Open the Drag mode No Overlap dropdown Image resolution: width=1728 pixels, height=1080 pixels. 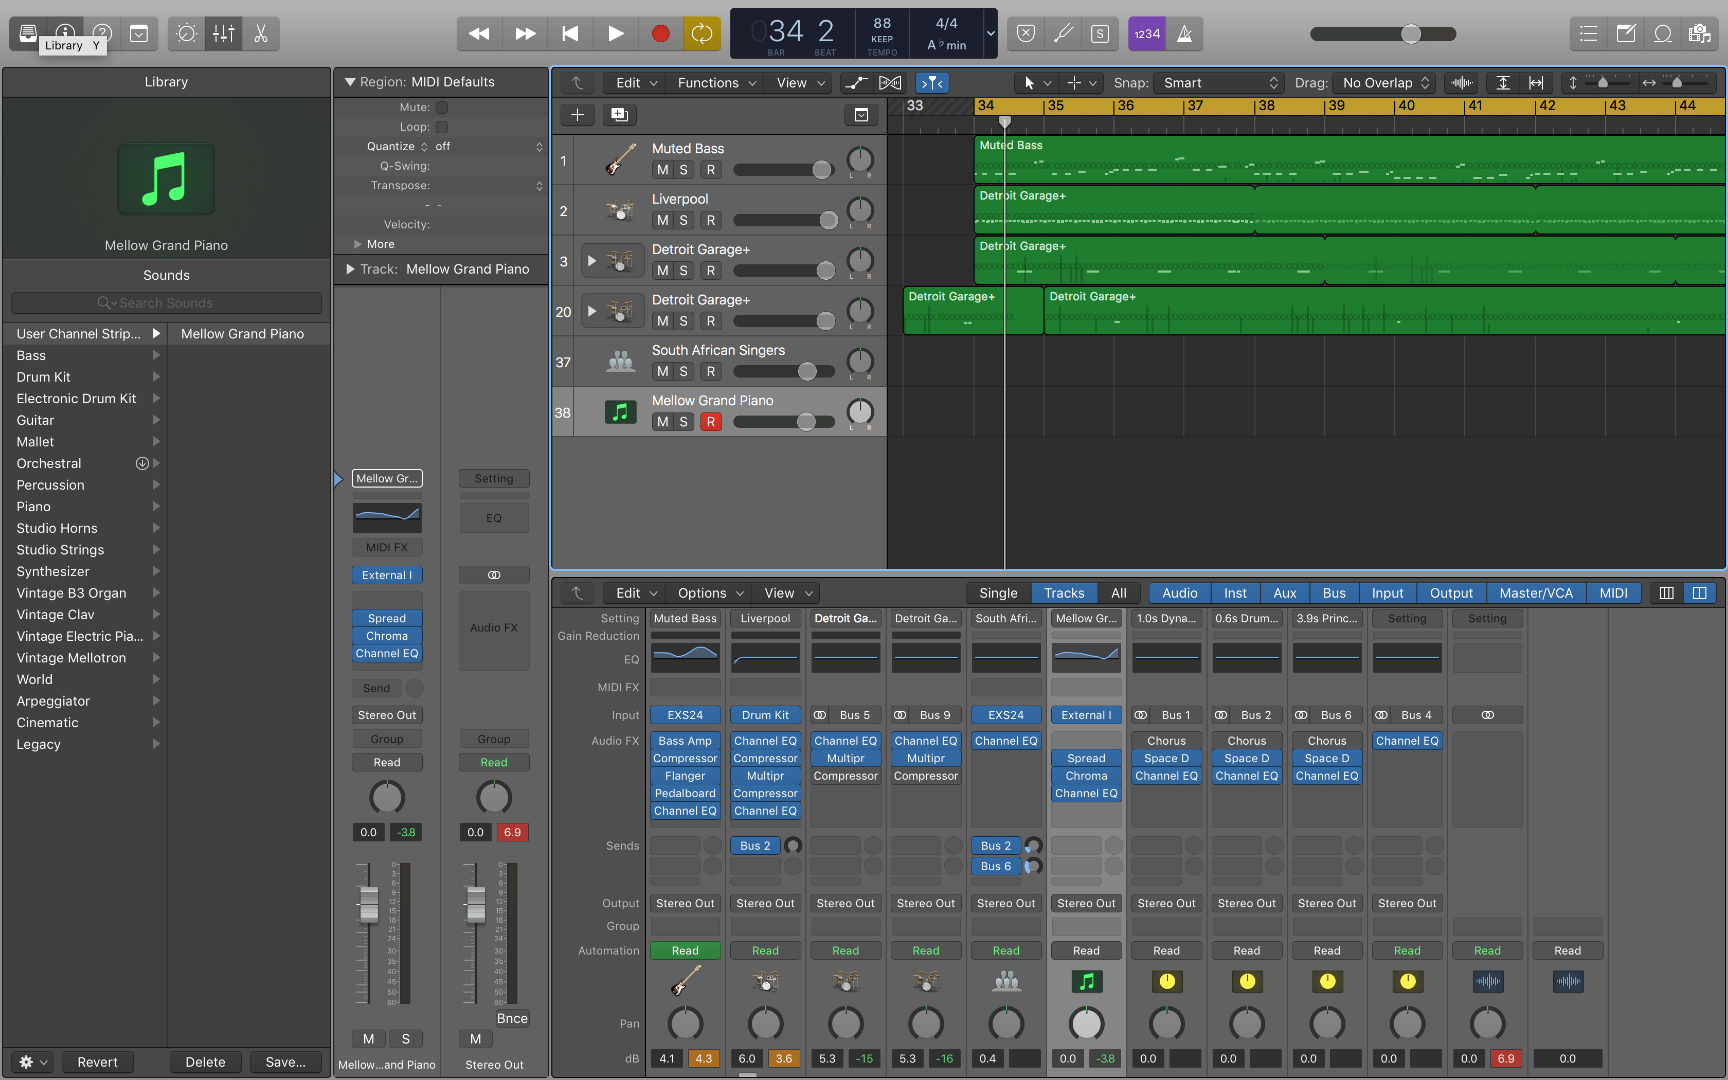[1385, 83]
